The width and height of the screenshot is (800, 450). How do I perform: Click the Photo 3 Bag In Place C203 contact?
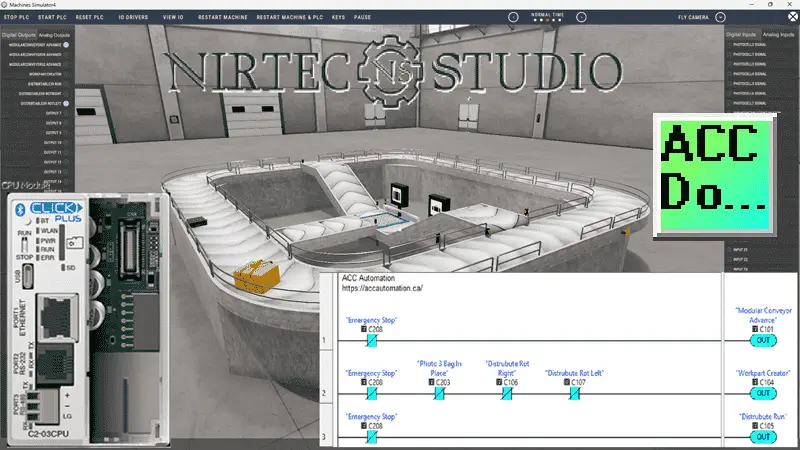click(439, 393)
